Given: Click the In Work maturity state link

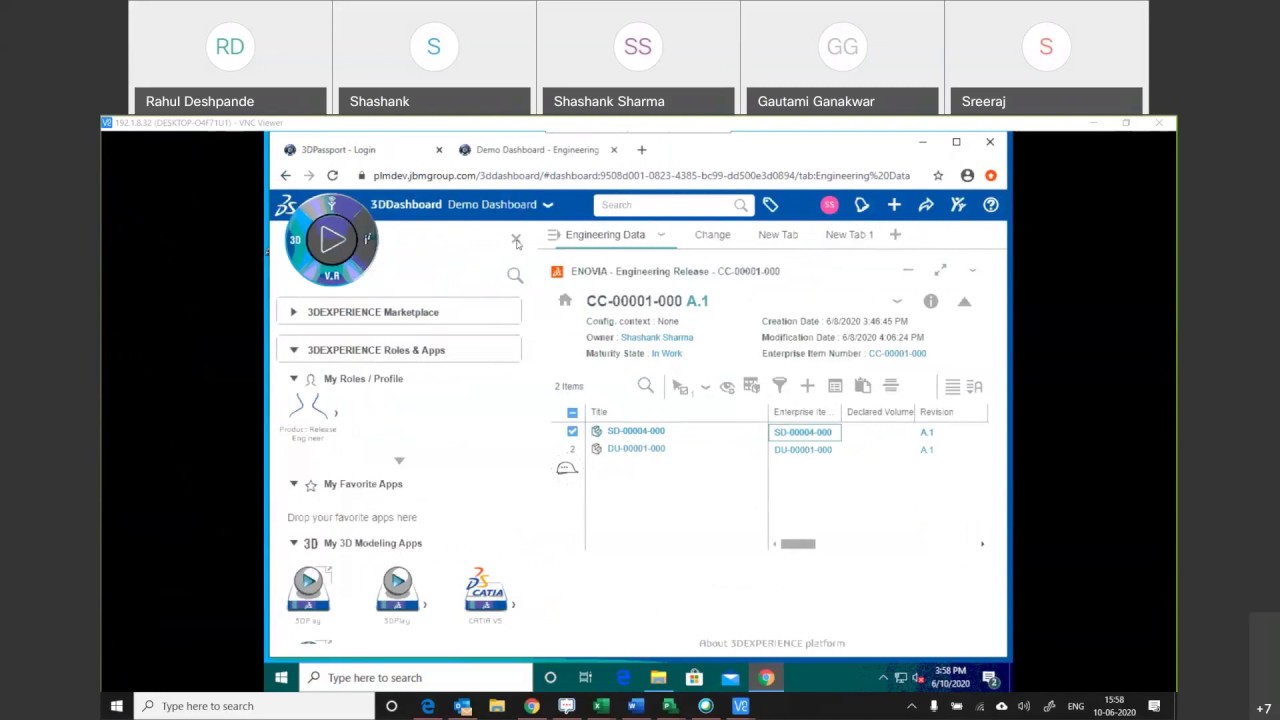Looking at the screenshot, I should [666, 353].
